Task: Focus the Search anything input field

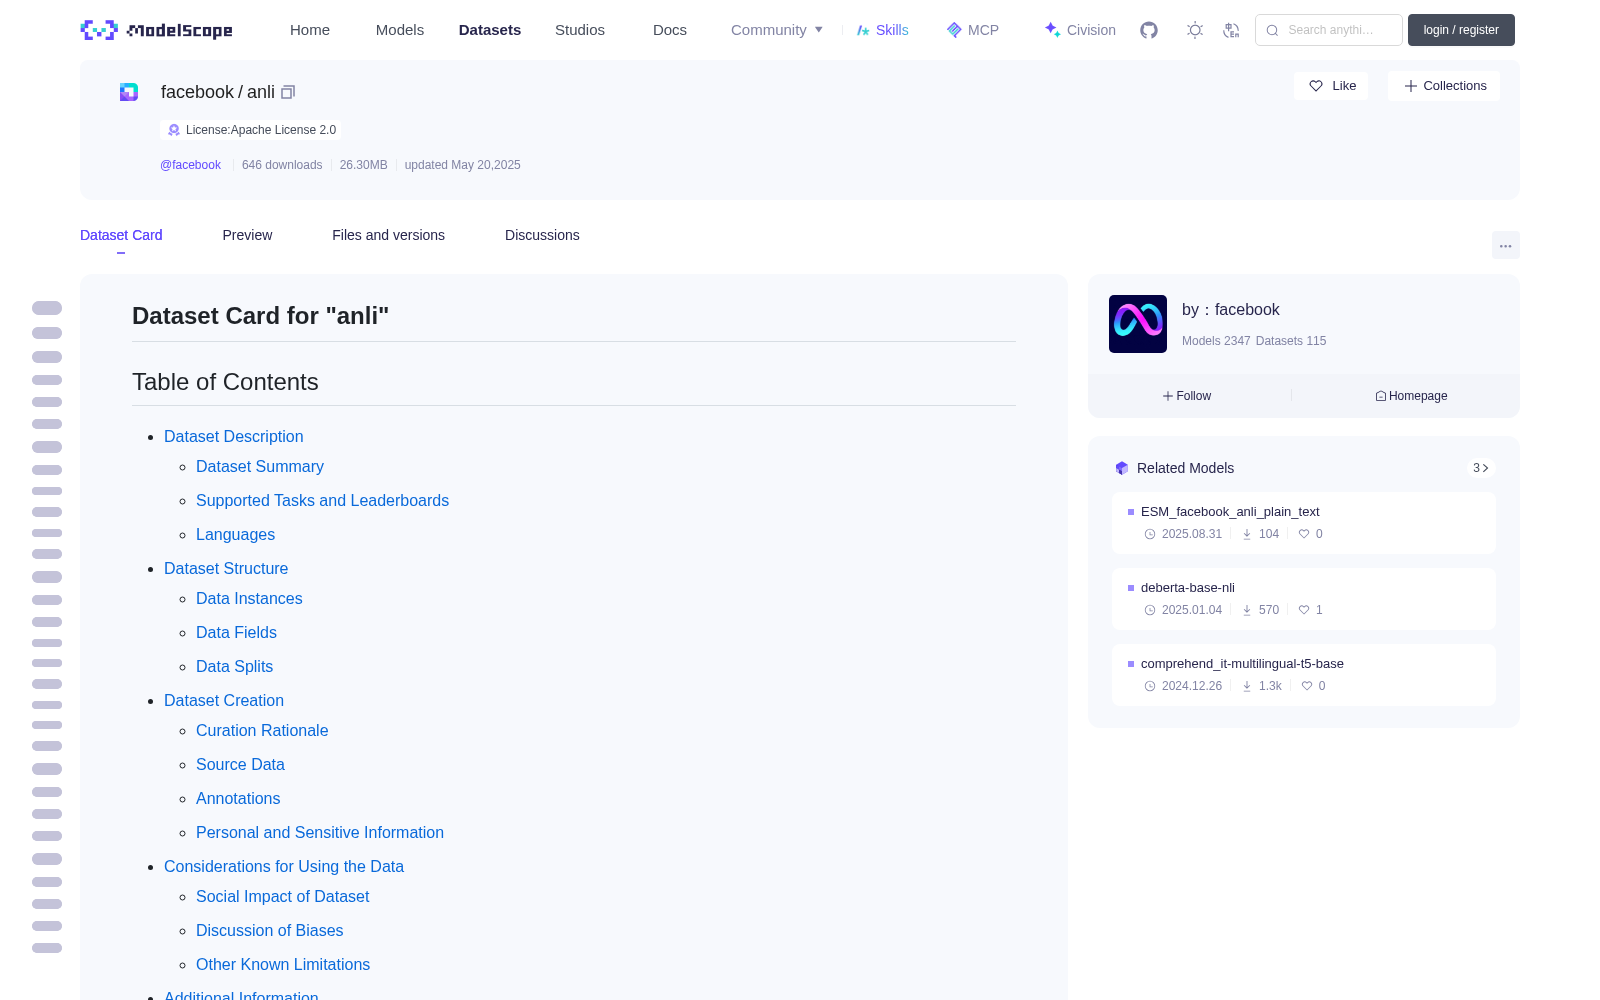Action: pyautogui.click(x=1329, y=30)
